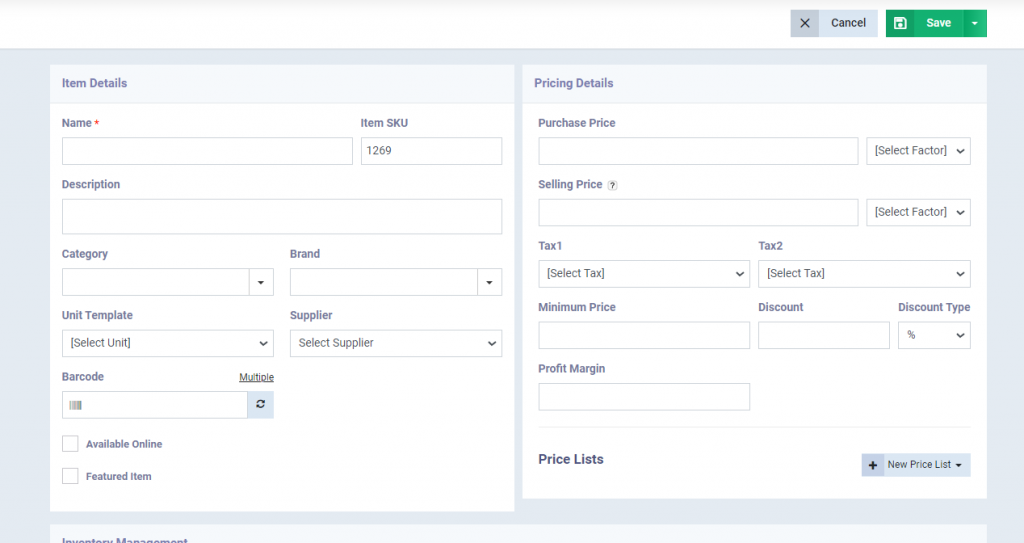Image resolution: width=1024 pixels, height=543 pixels.
Task: Click the Item Details panel heading
Action: pyautogui.click(x=95, y=83)
